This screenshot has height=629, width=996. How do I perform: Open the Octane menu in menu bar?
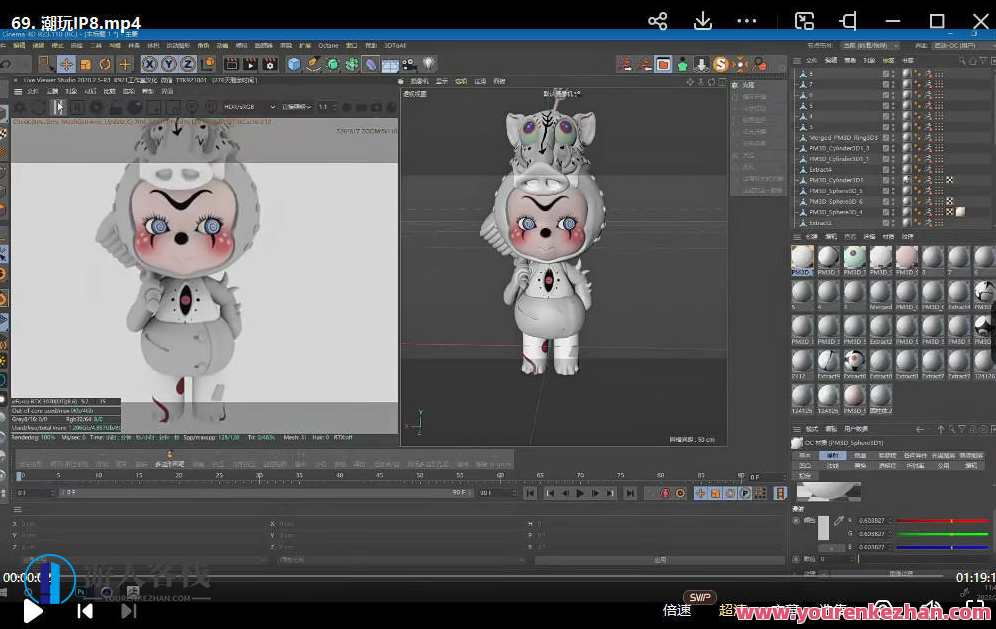tap(327, 45)
